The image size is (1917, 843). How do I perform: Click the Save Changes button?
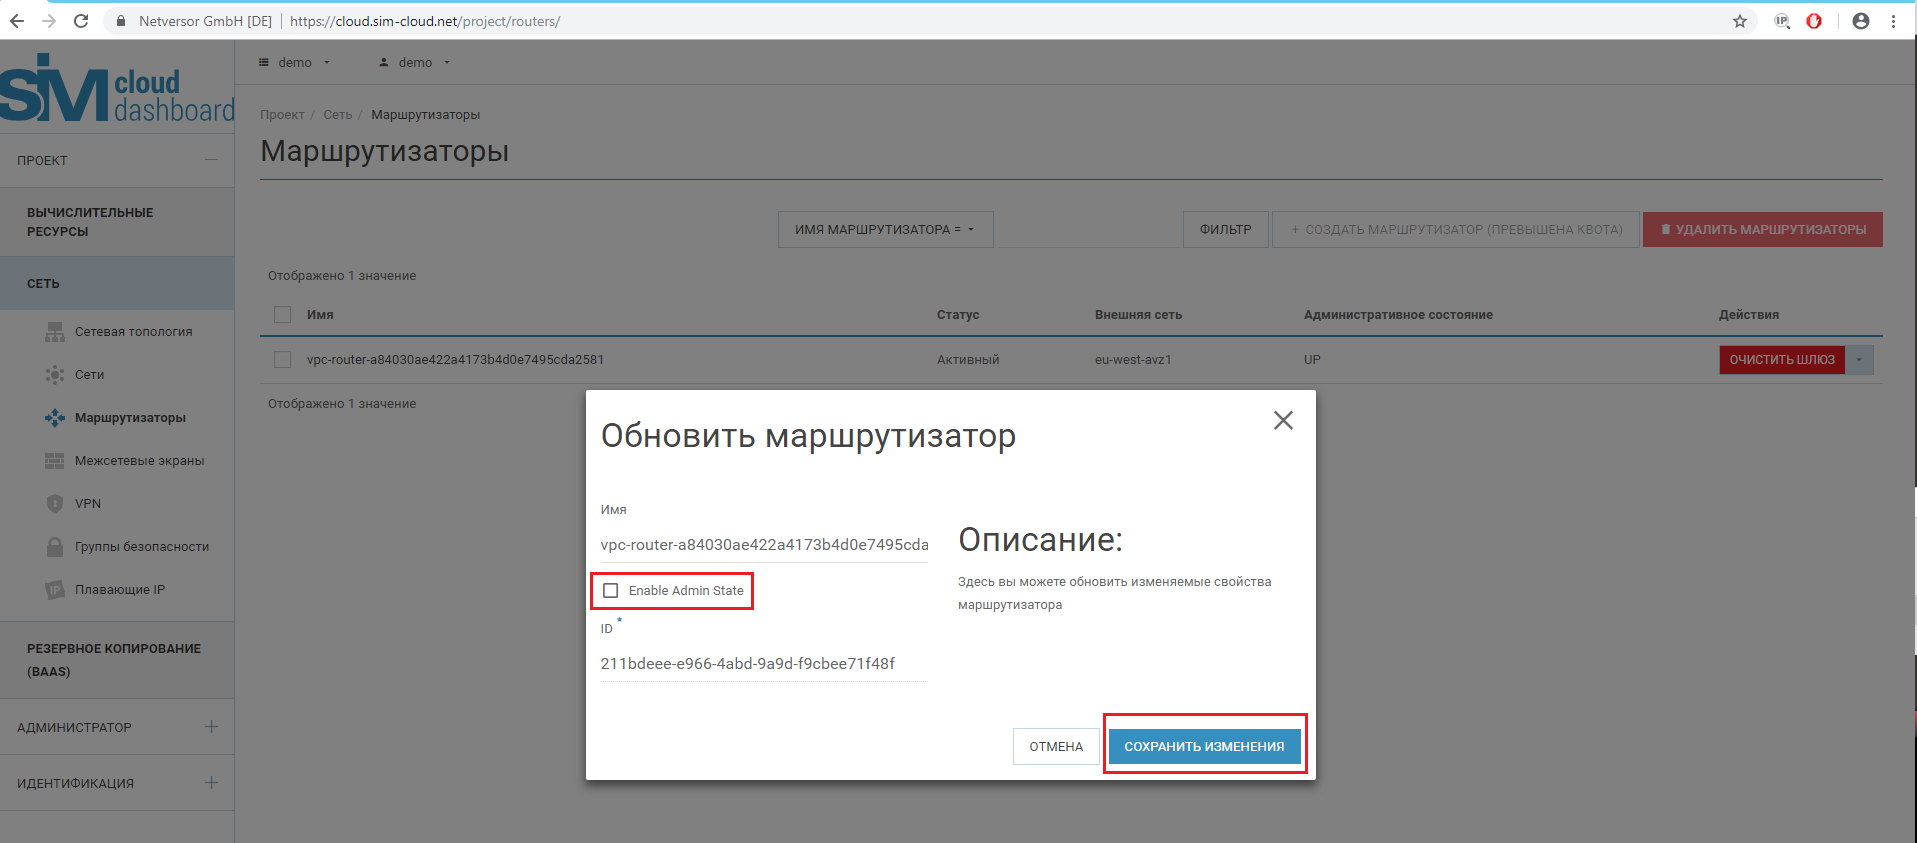1204,747
